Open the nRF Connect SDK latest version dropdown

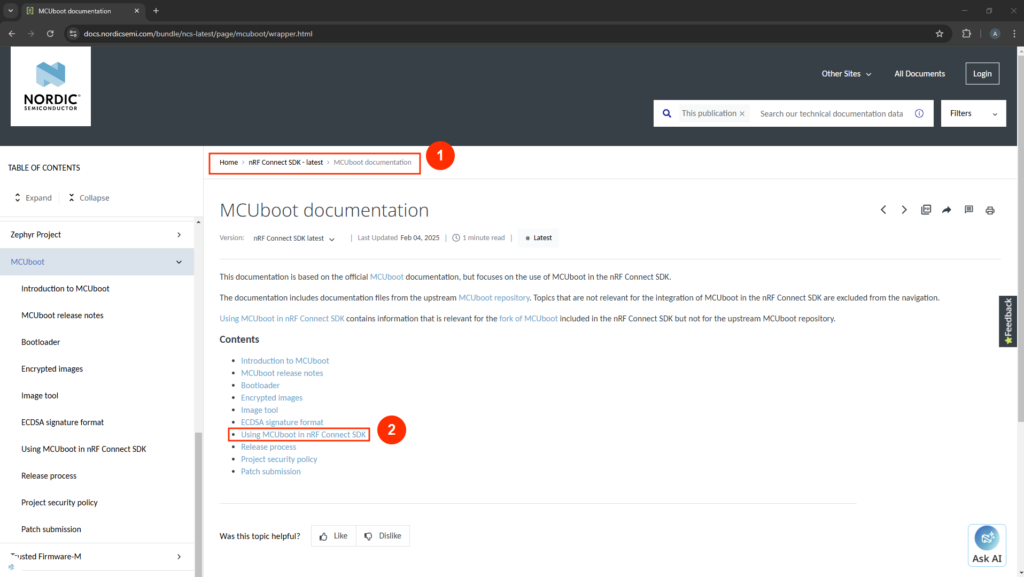click(x=294, y=238)
